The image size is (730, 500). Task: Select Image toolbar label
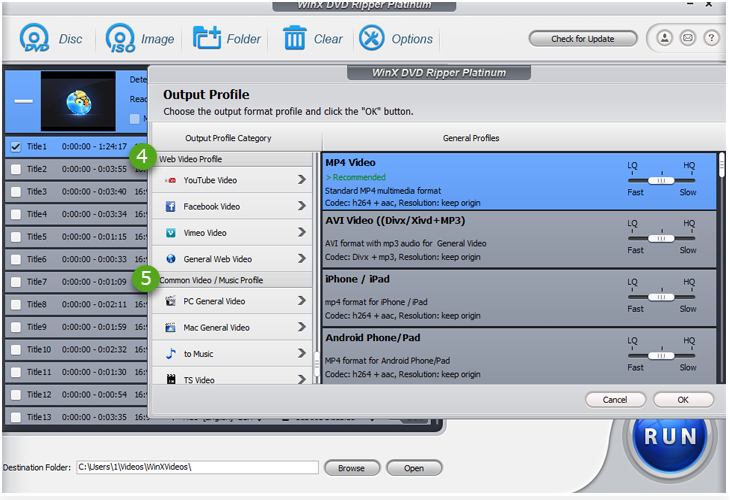click(157, 40)
